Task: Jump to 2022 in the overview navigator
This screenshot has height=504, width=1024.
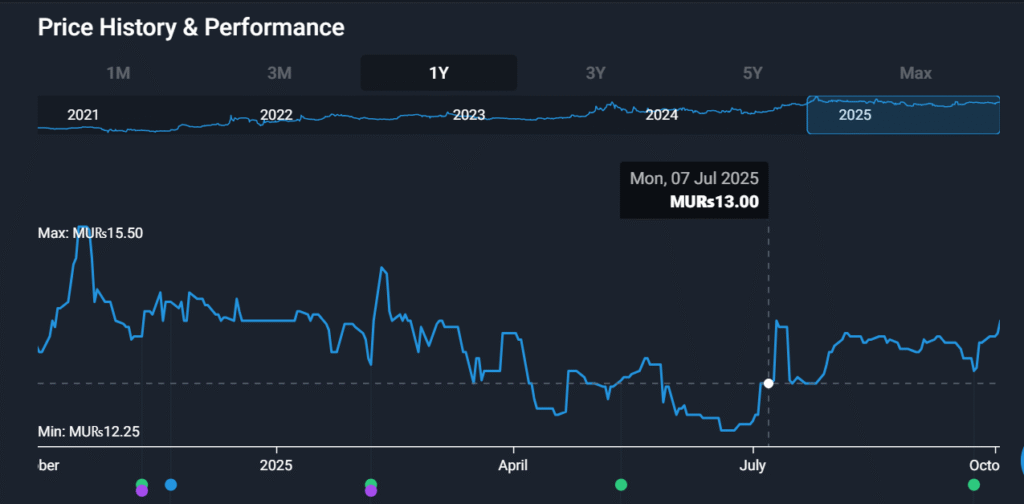Action: (276, 115)
